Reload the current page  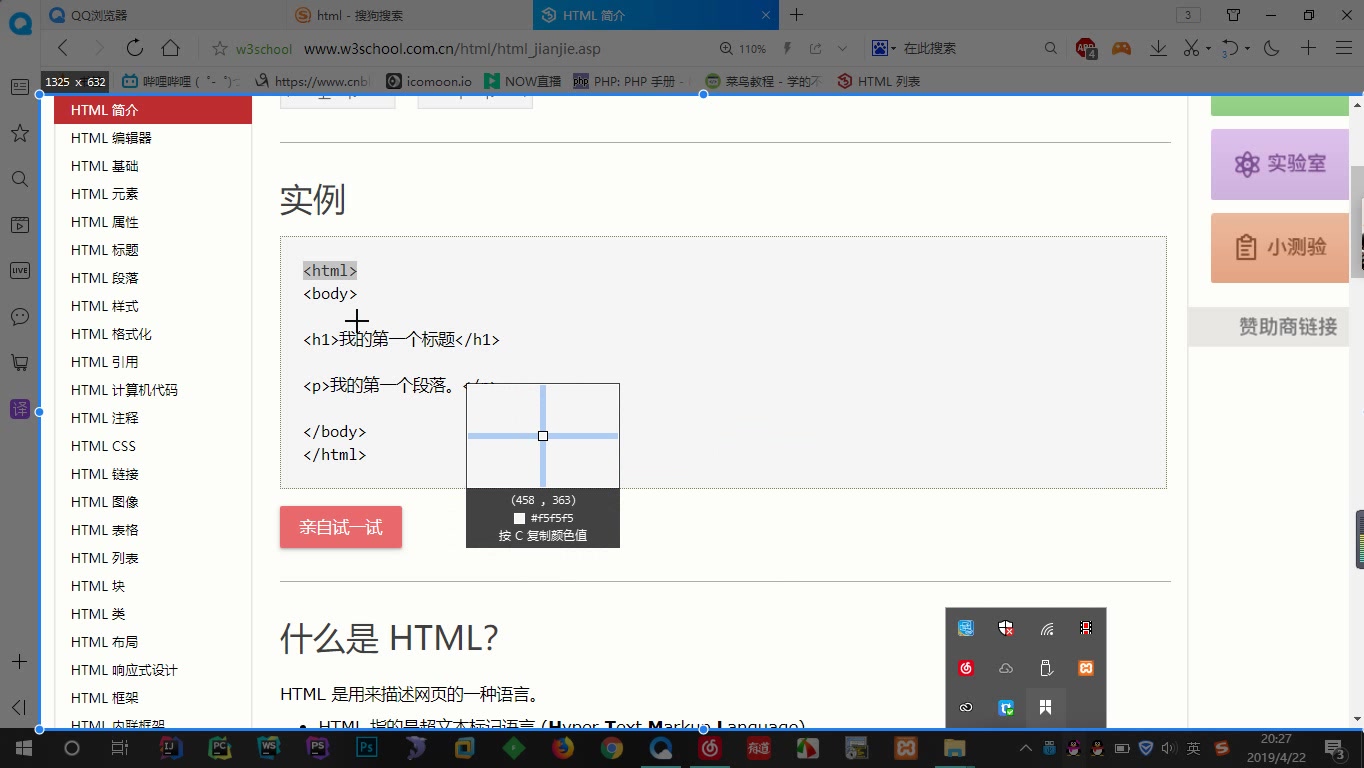pyautogui.click(x=135, y=48)
